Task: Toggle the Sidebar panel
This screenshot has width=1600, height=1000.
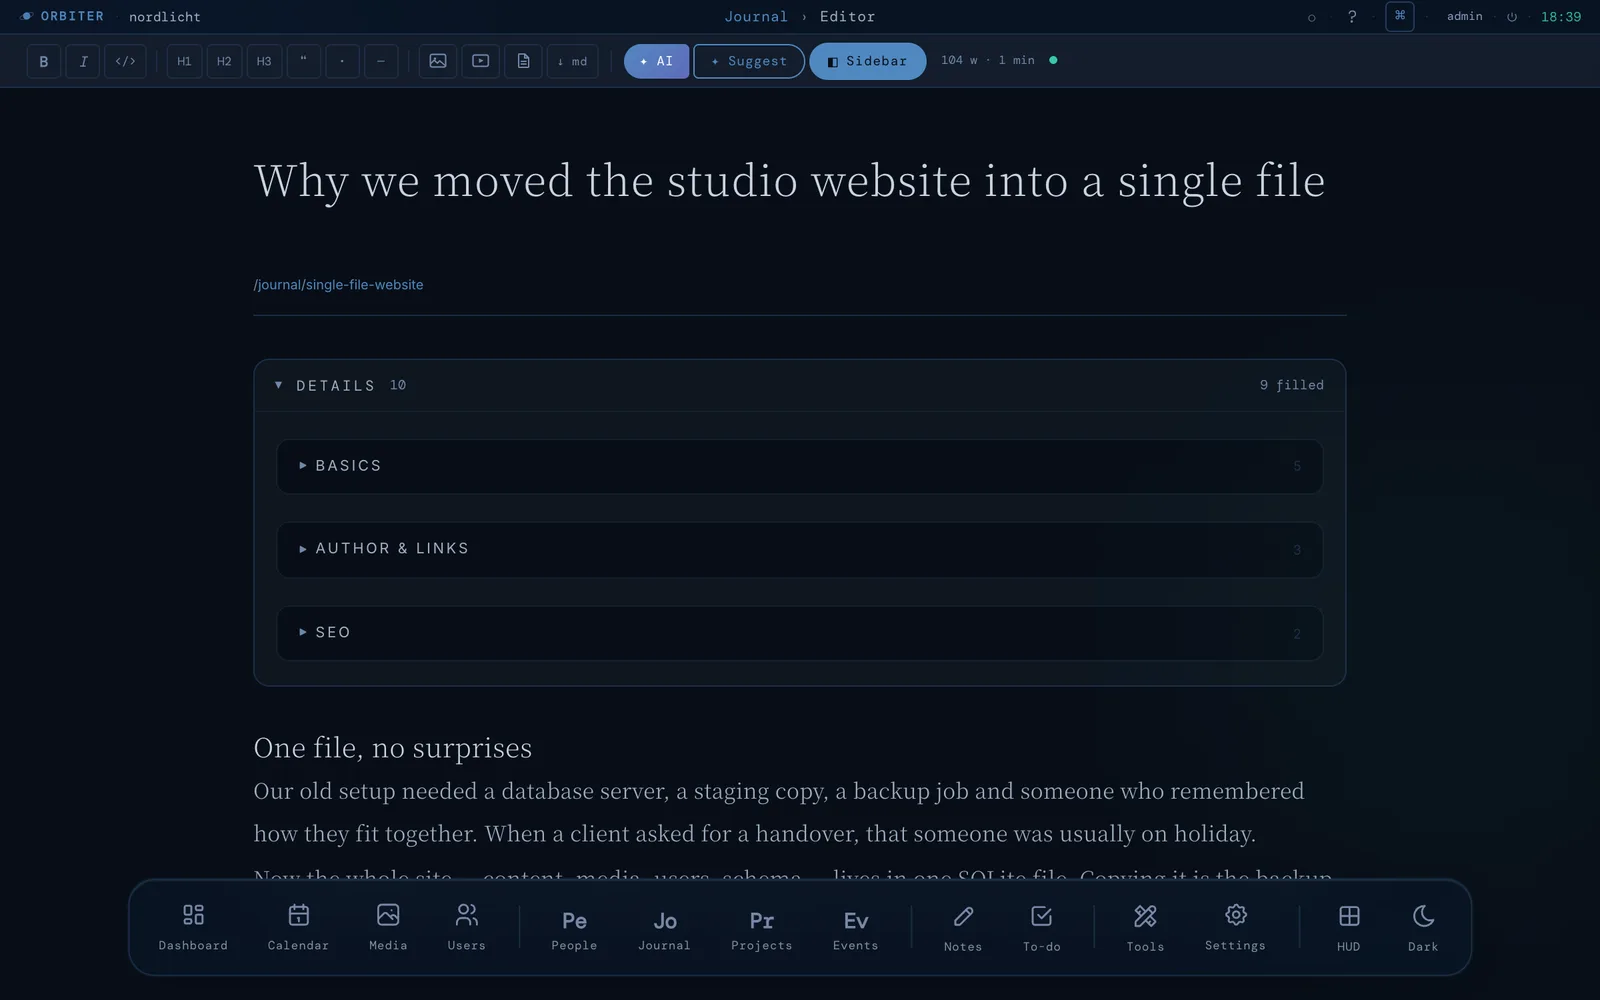Action: coord(867,61)
